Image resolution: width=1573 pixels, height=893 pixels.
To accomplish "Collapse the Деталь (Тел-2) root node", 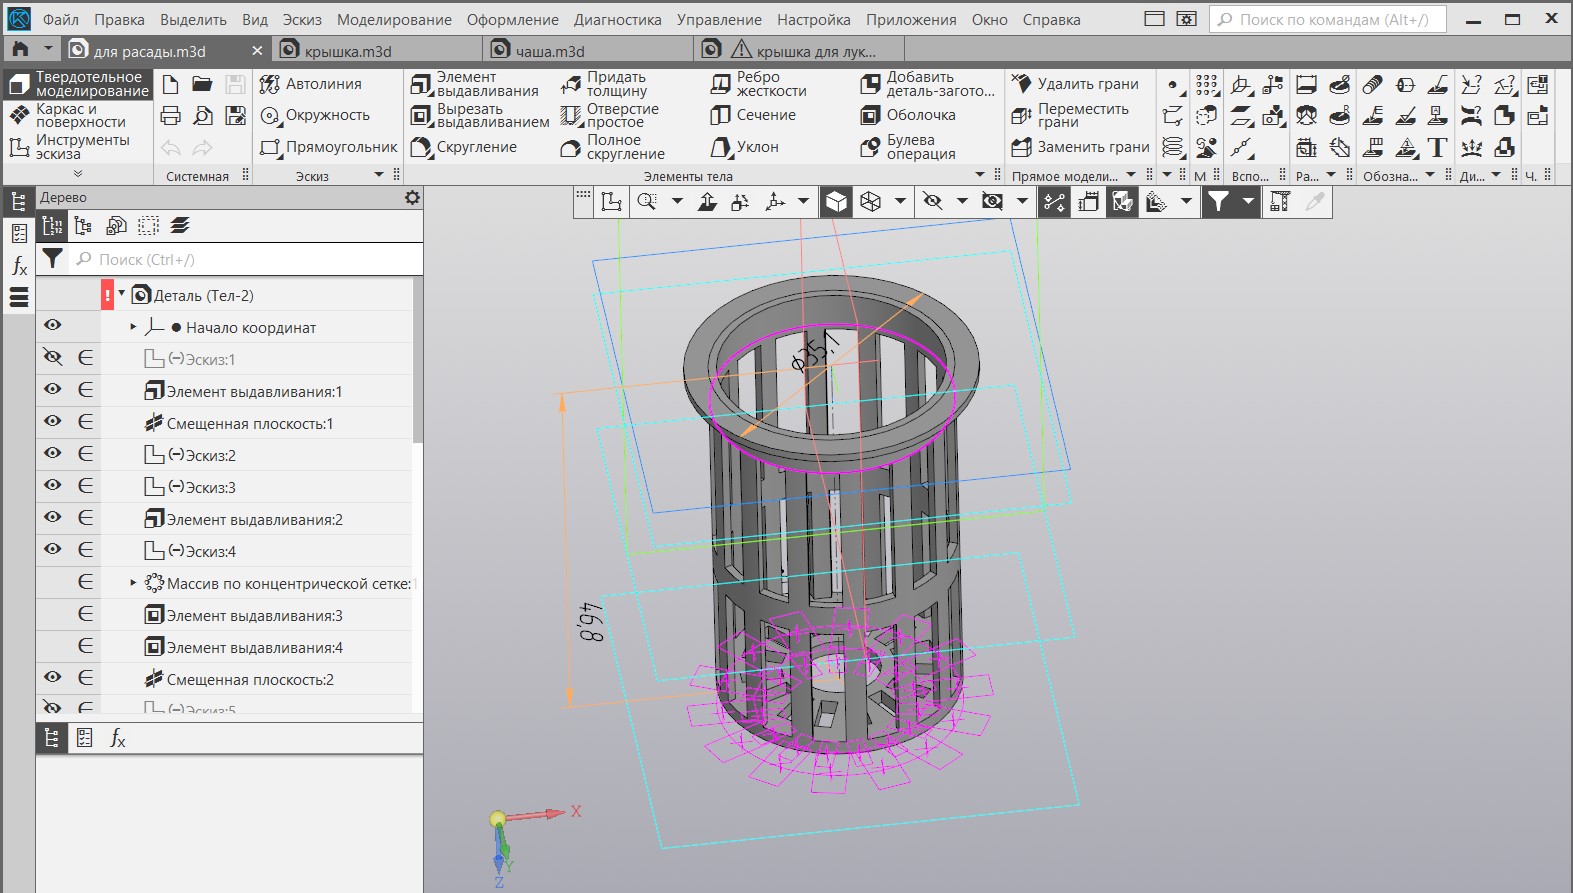I will click(122, 294).
